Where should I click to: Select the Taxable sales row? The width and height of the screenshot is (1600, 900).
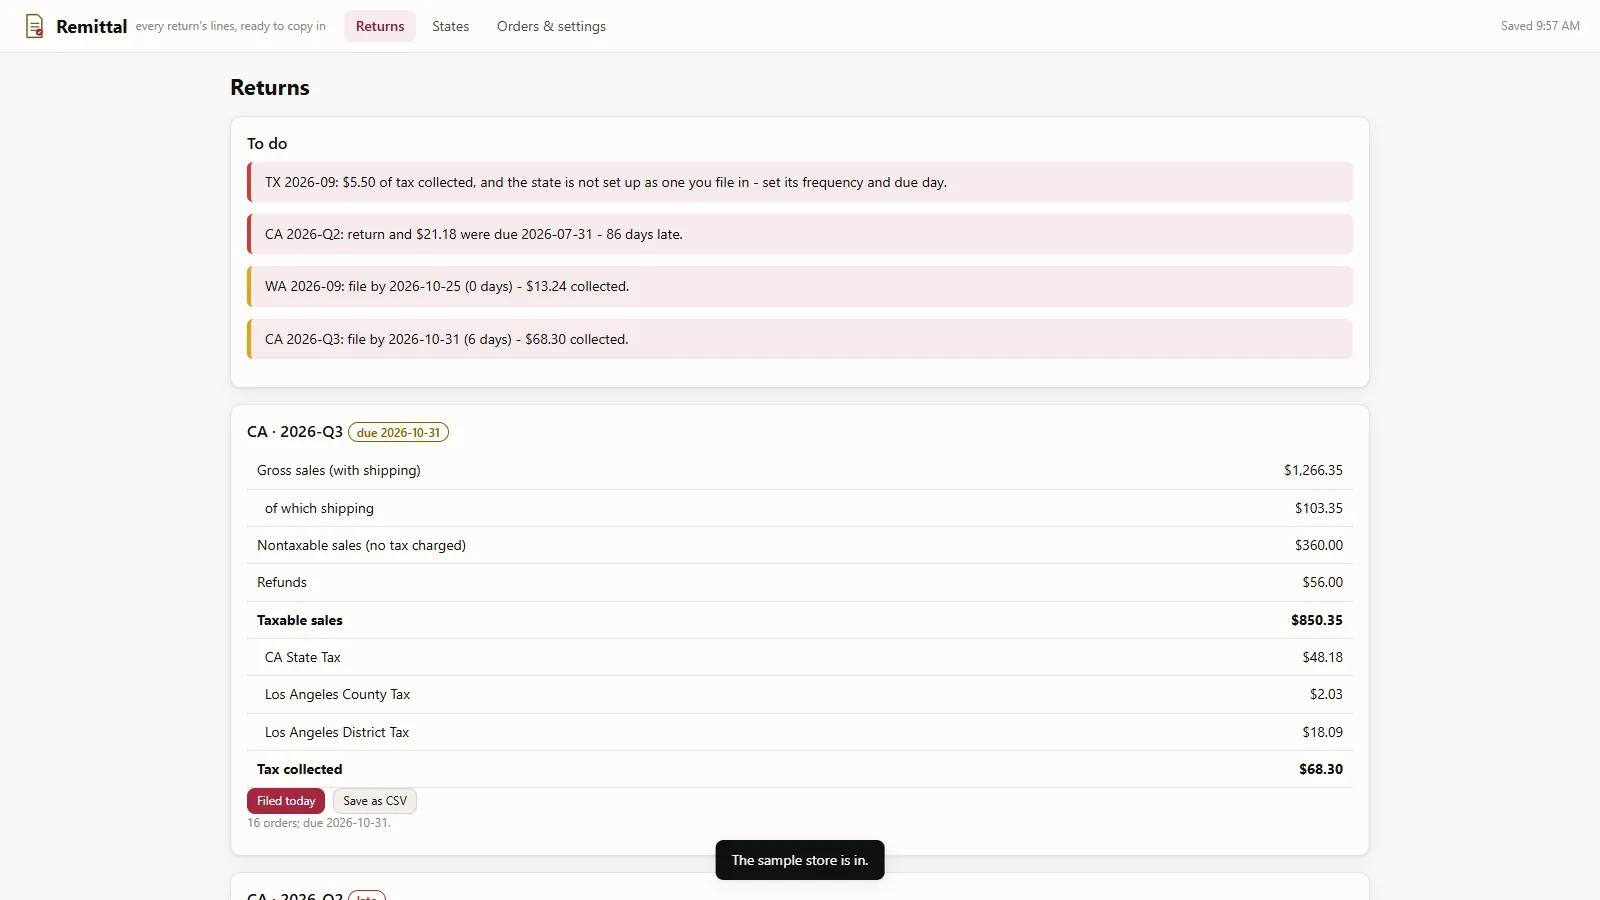pyautogui.click(x=800, y=620)
